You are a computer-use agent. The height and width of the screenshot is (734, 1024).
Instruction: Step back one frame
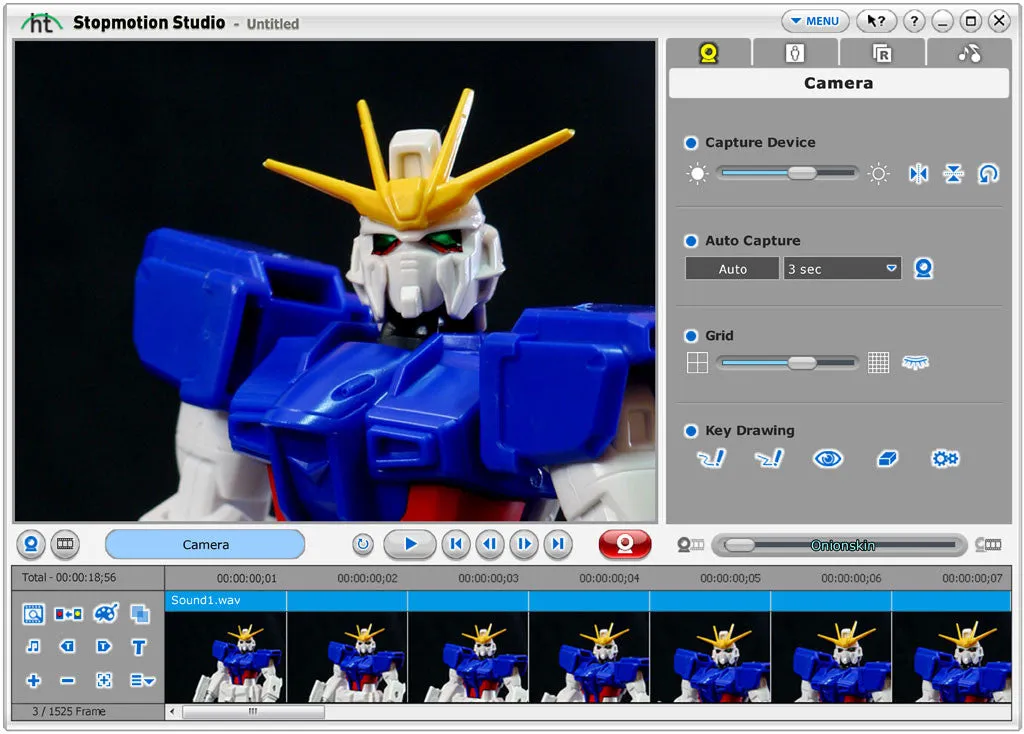[x=490, y=544]
